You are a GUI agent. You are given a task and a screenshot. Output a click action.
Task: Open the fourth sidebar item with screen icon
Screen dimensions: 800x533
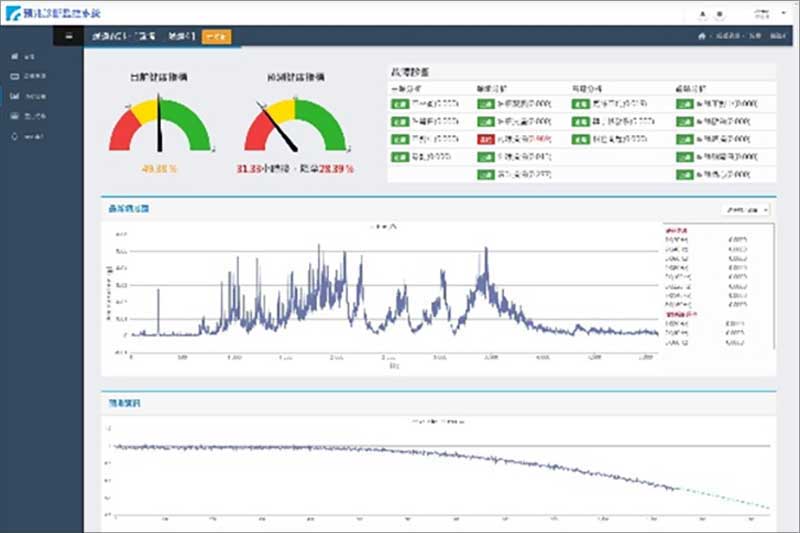[28, 116]
